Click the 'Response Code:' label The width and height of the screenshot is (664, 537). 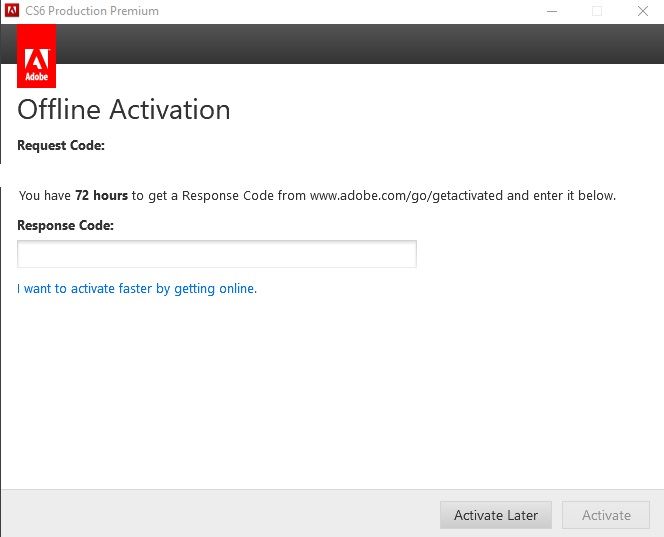[65, 225]
